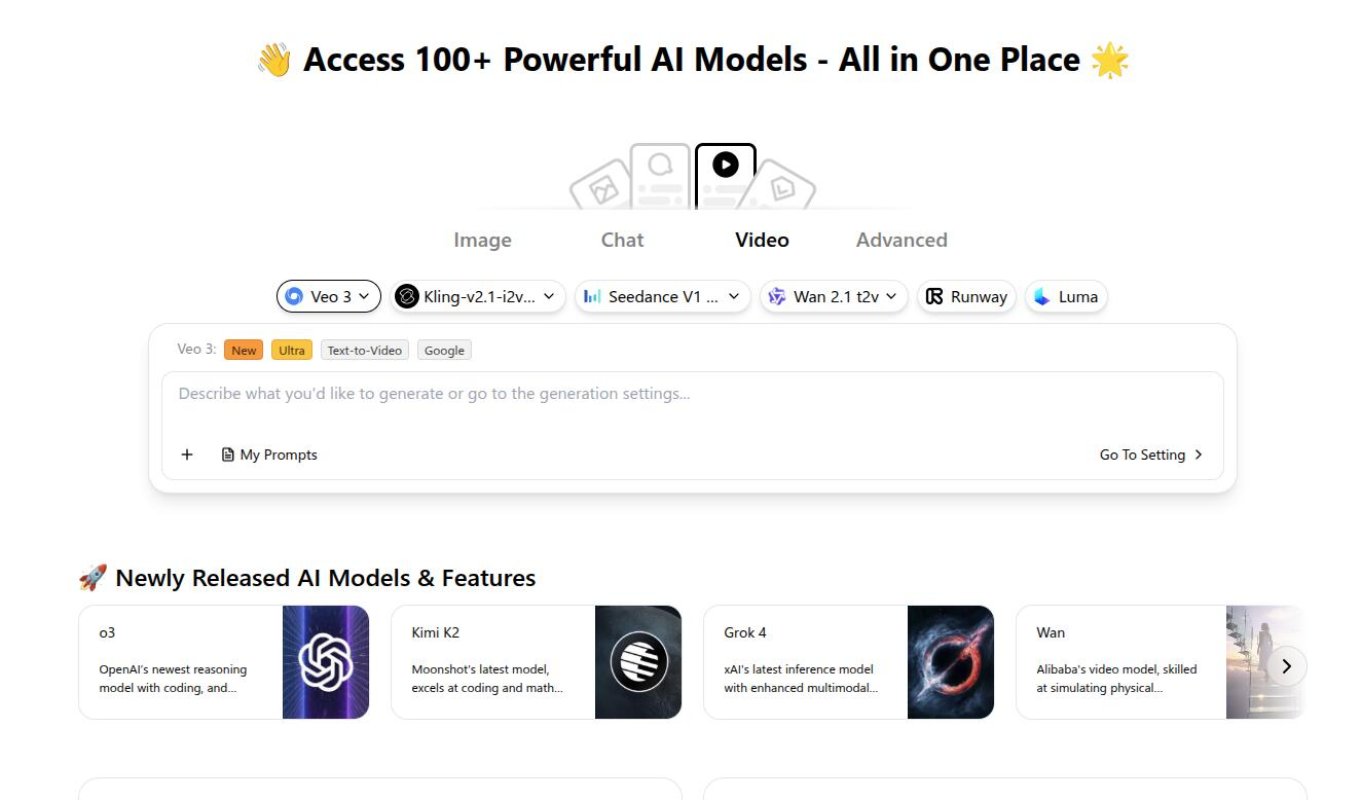1361x800 pixels.
Task: Open the Advanced tab
Action: [901, 240]
